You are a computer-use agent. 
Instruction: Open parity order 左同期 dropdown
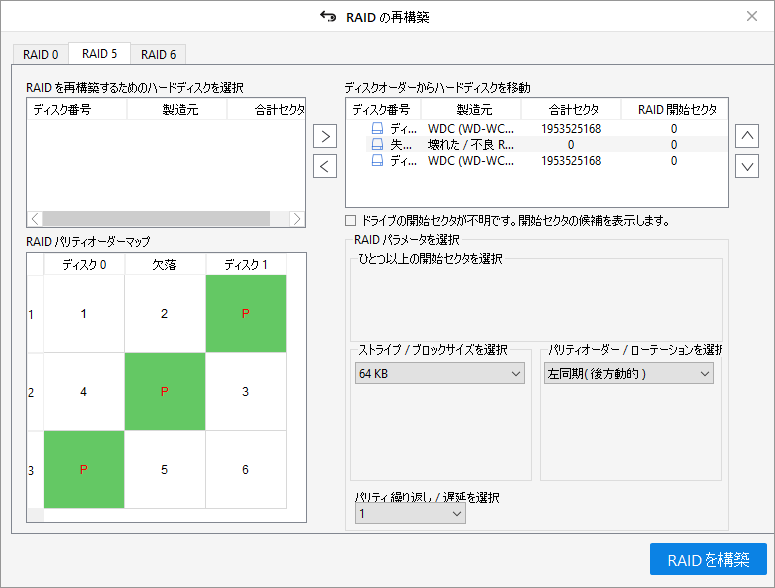[629, 374]
